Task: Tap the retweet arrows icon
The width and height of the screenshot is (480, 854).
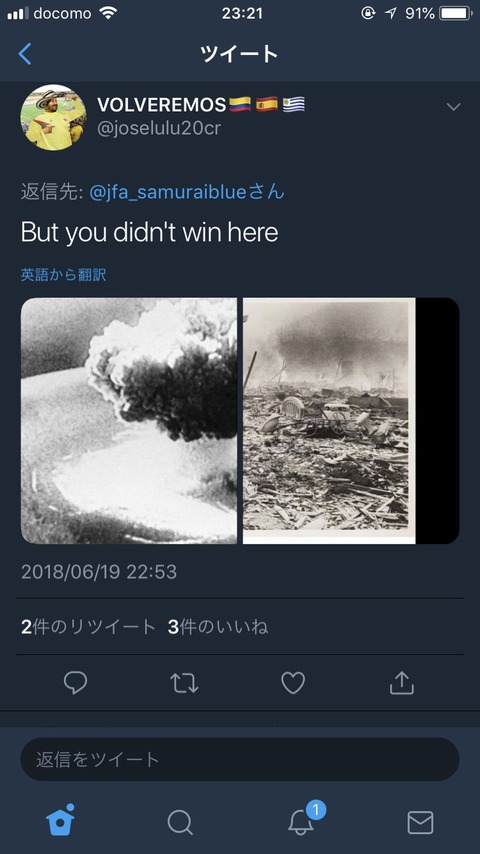Action: coord(184,683)
